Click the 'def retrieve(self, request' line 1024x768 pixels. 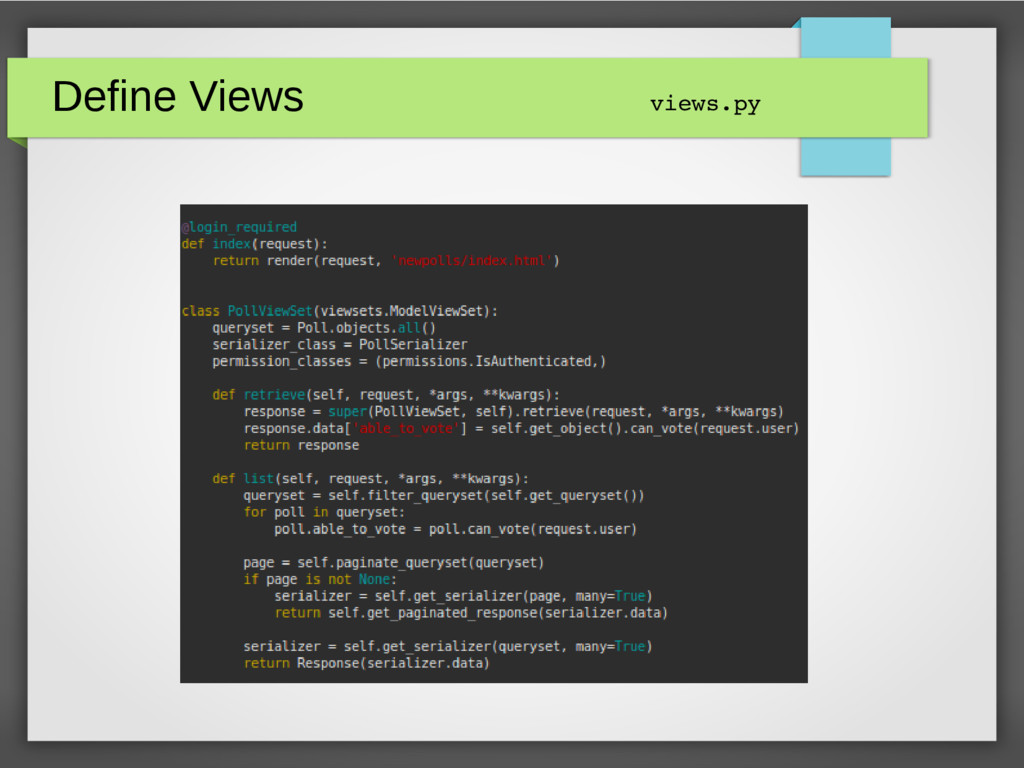pyautogui.click(x=386, y=395)
